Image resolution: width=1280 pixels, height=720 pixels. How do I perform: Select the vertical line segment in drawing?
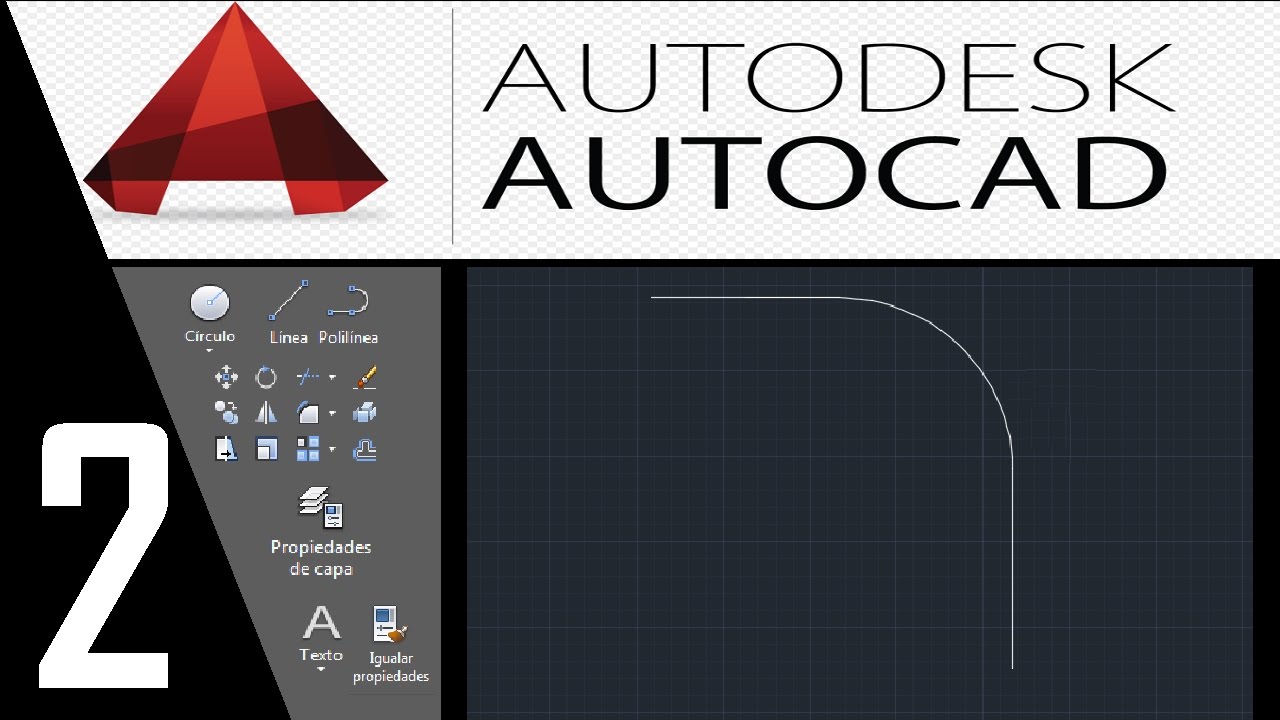coord(1012,564)
